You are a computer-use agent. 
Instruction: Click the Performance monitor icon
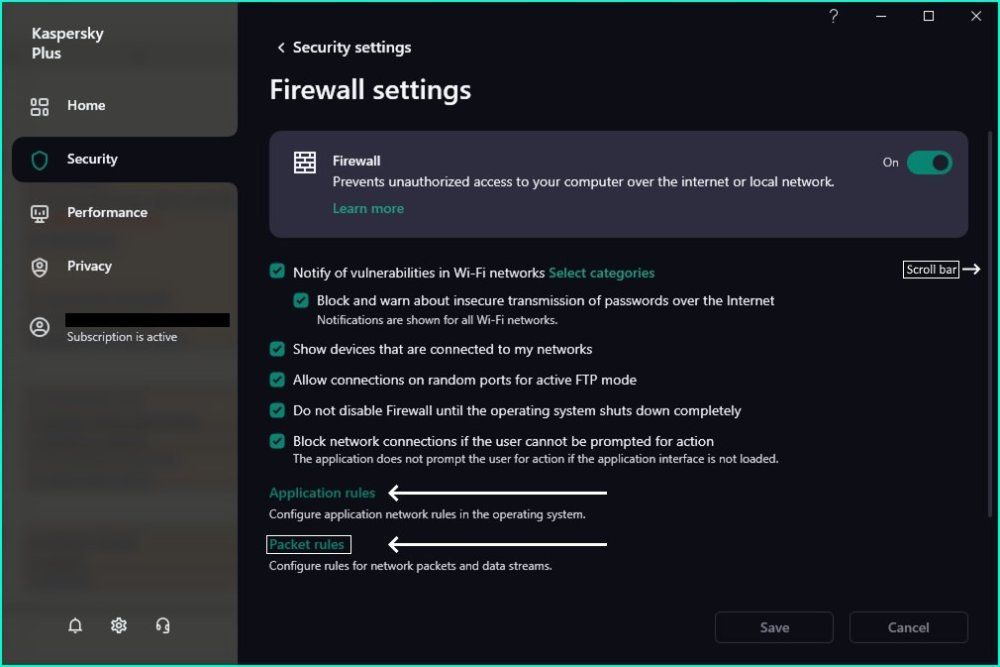40,213
